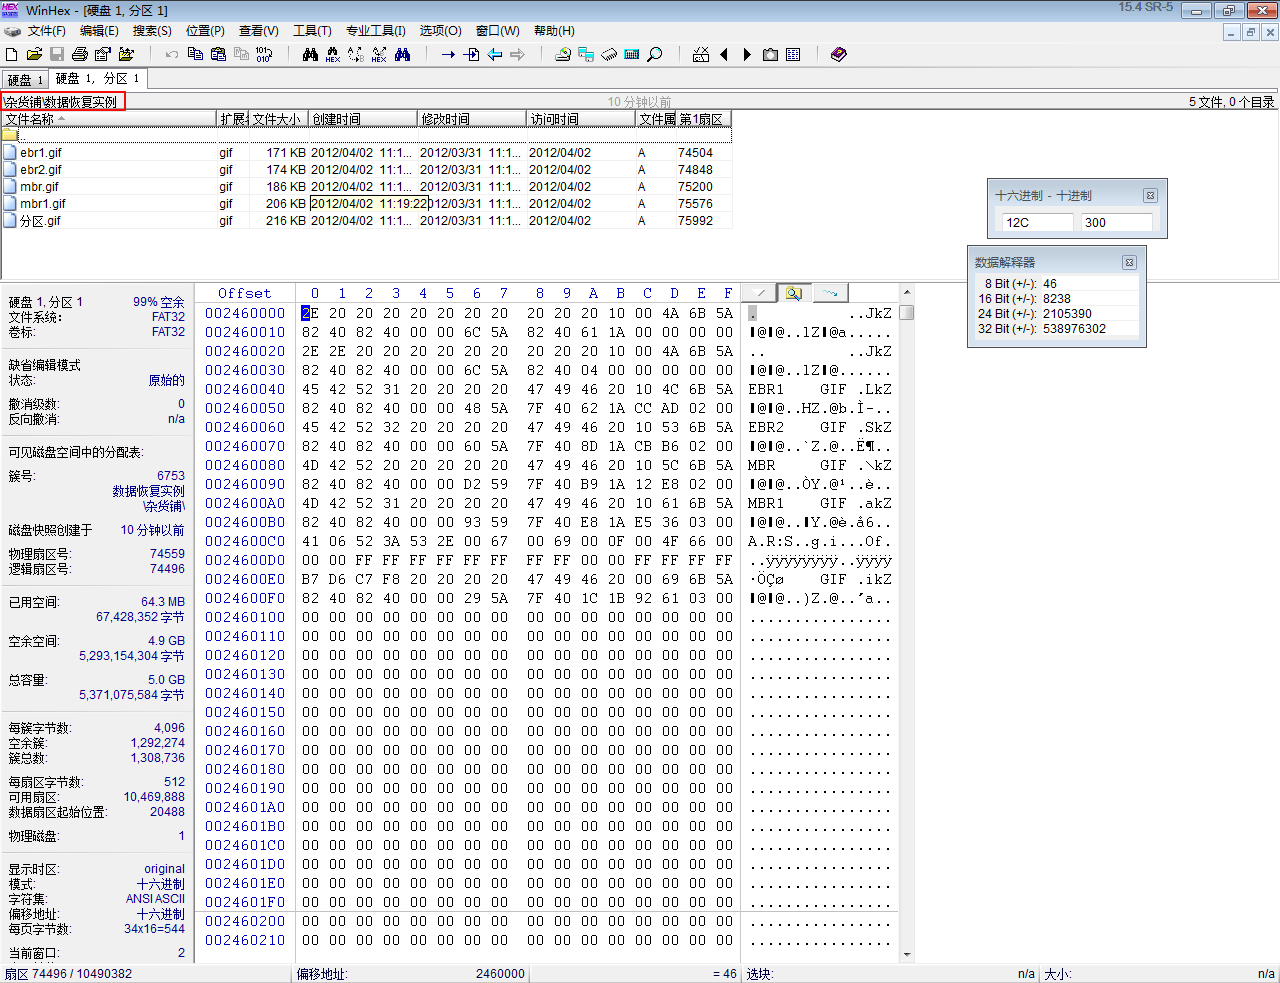Viewport: 1280px width, 983px height.
Task: Sort by the 修改时间 column header
Action: [472, 119]
